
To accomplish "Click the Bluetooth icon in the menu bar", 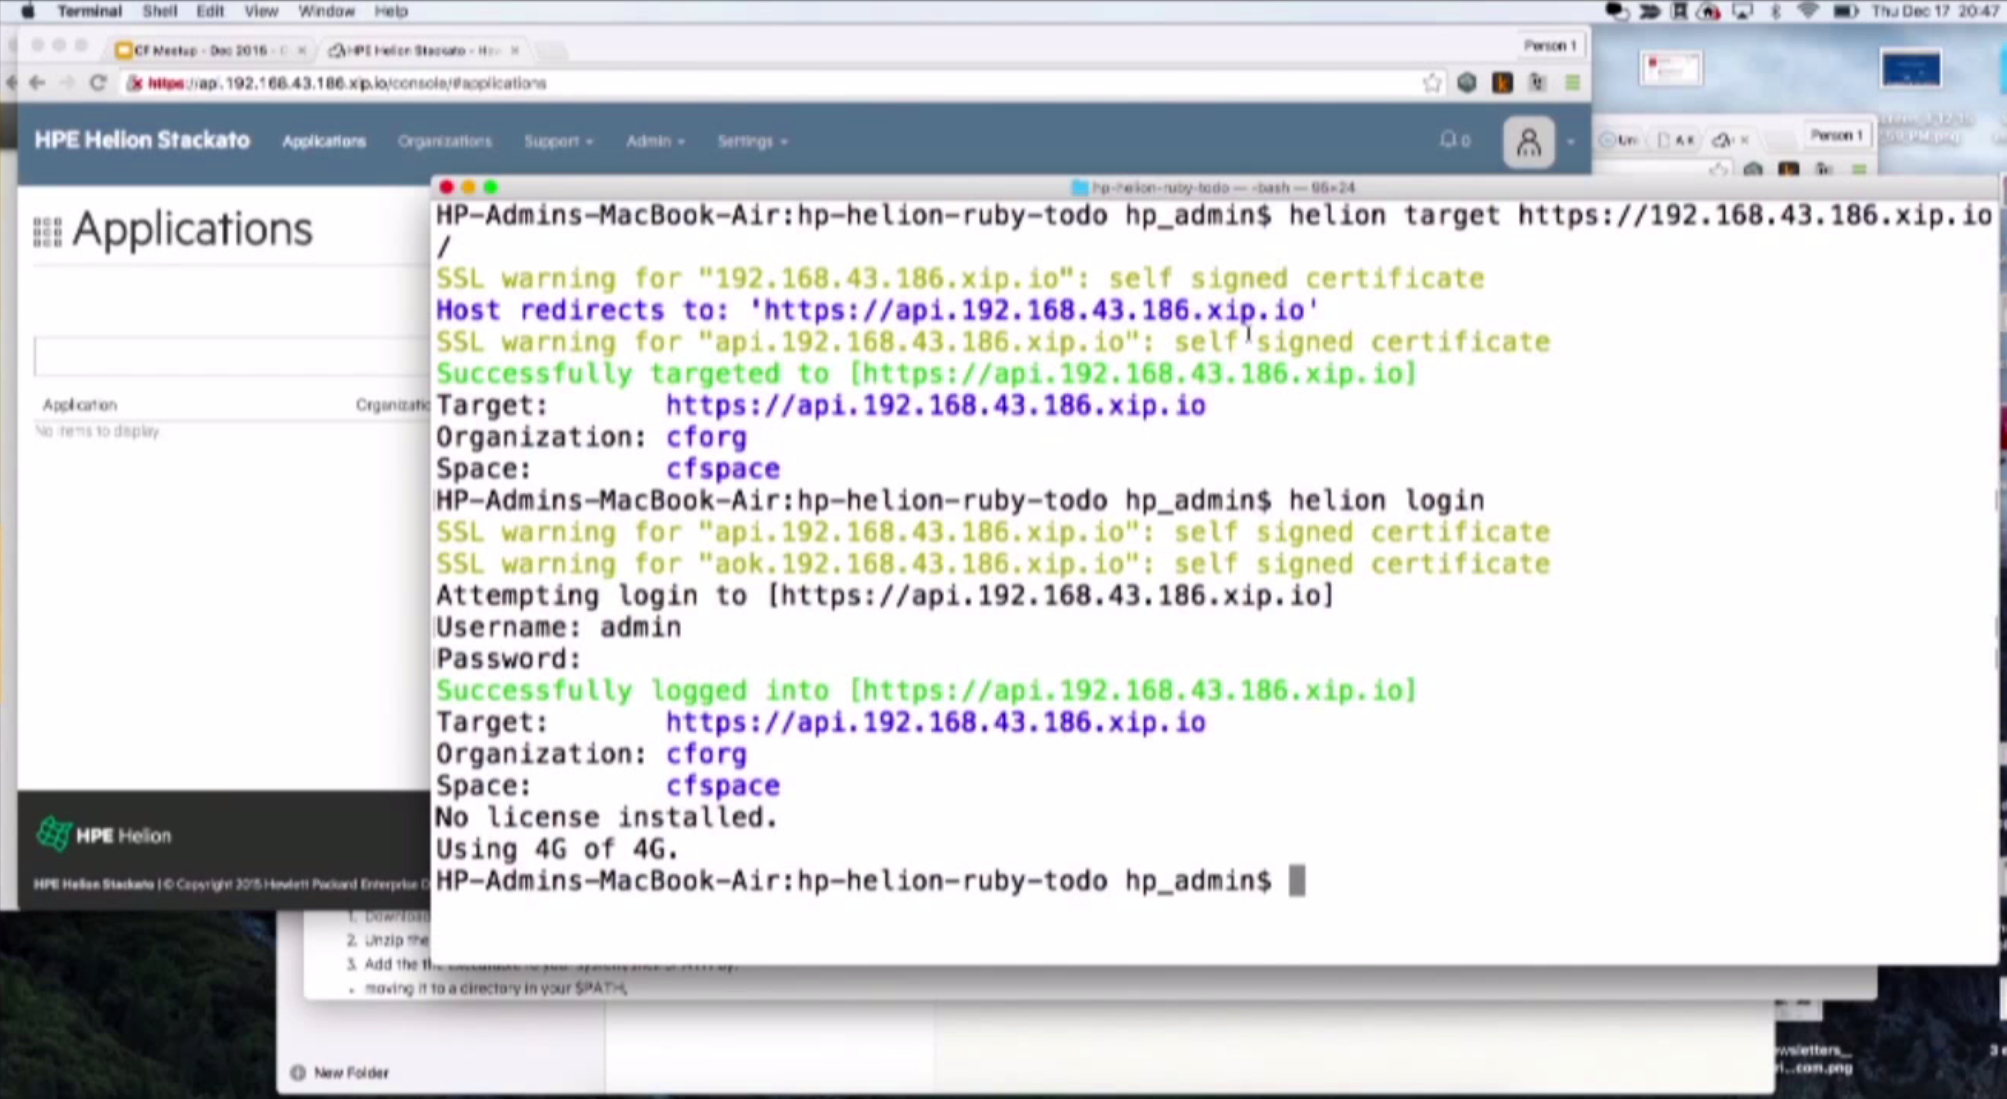I will (x=1775, y=11).
